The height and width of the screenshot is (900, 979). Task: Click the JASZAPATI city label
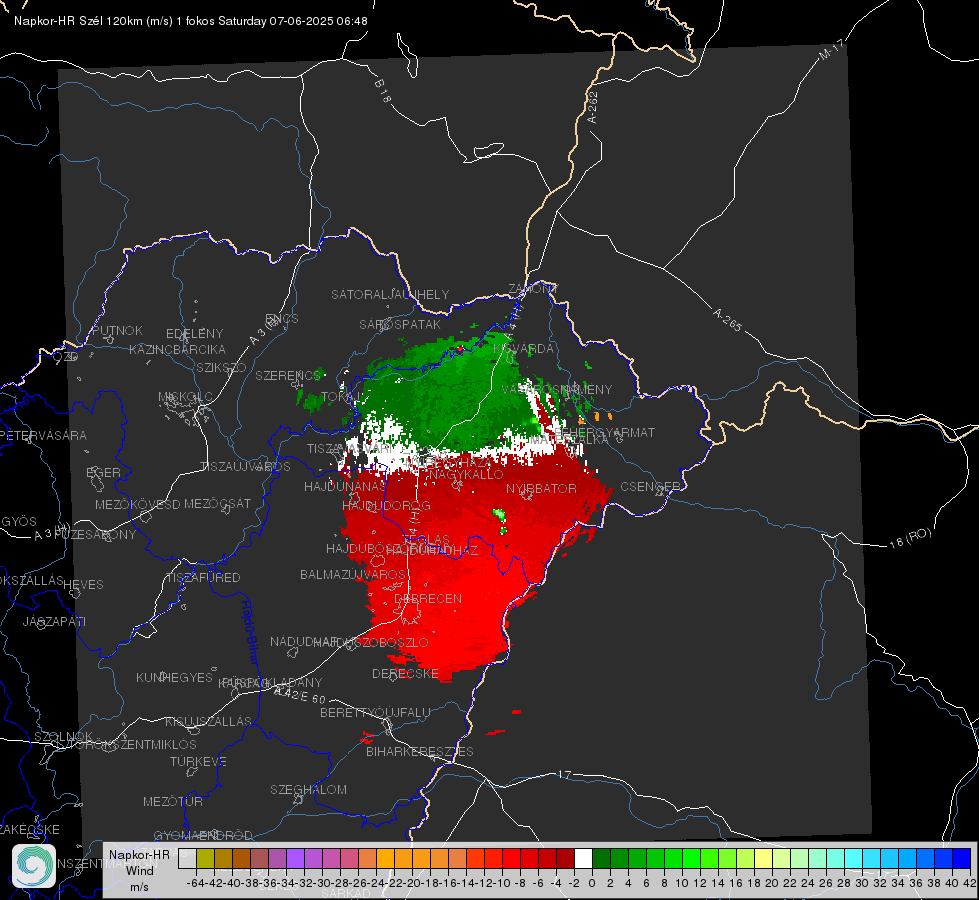[54, 621]
